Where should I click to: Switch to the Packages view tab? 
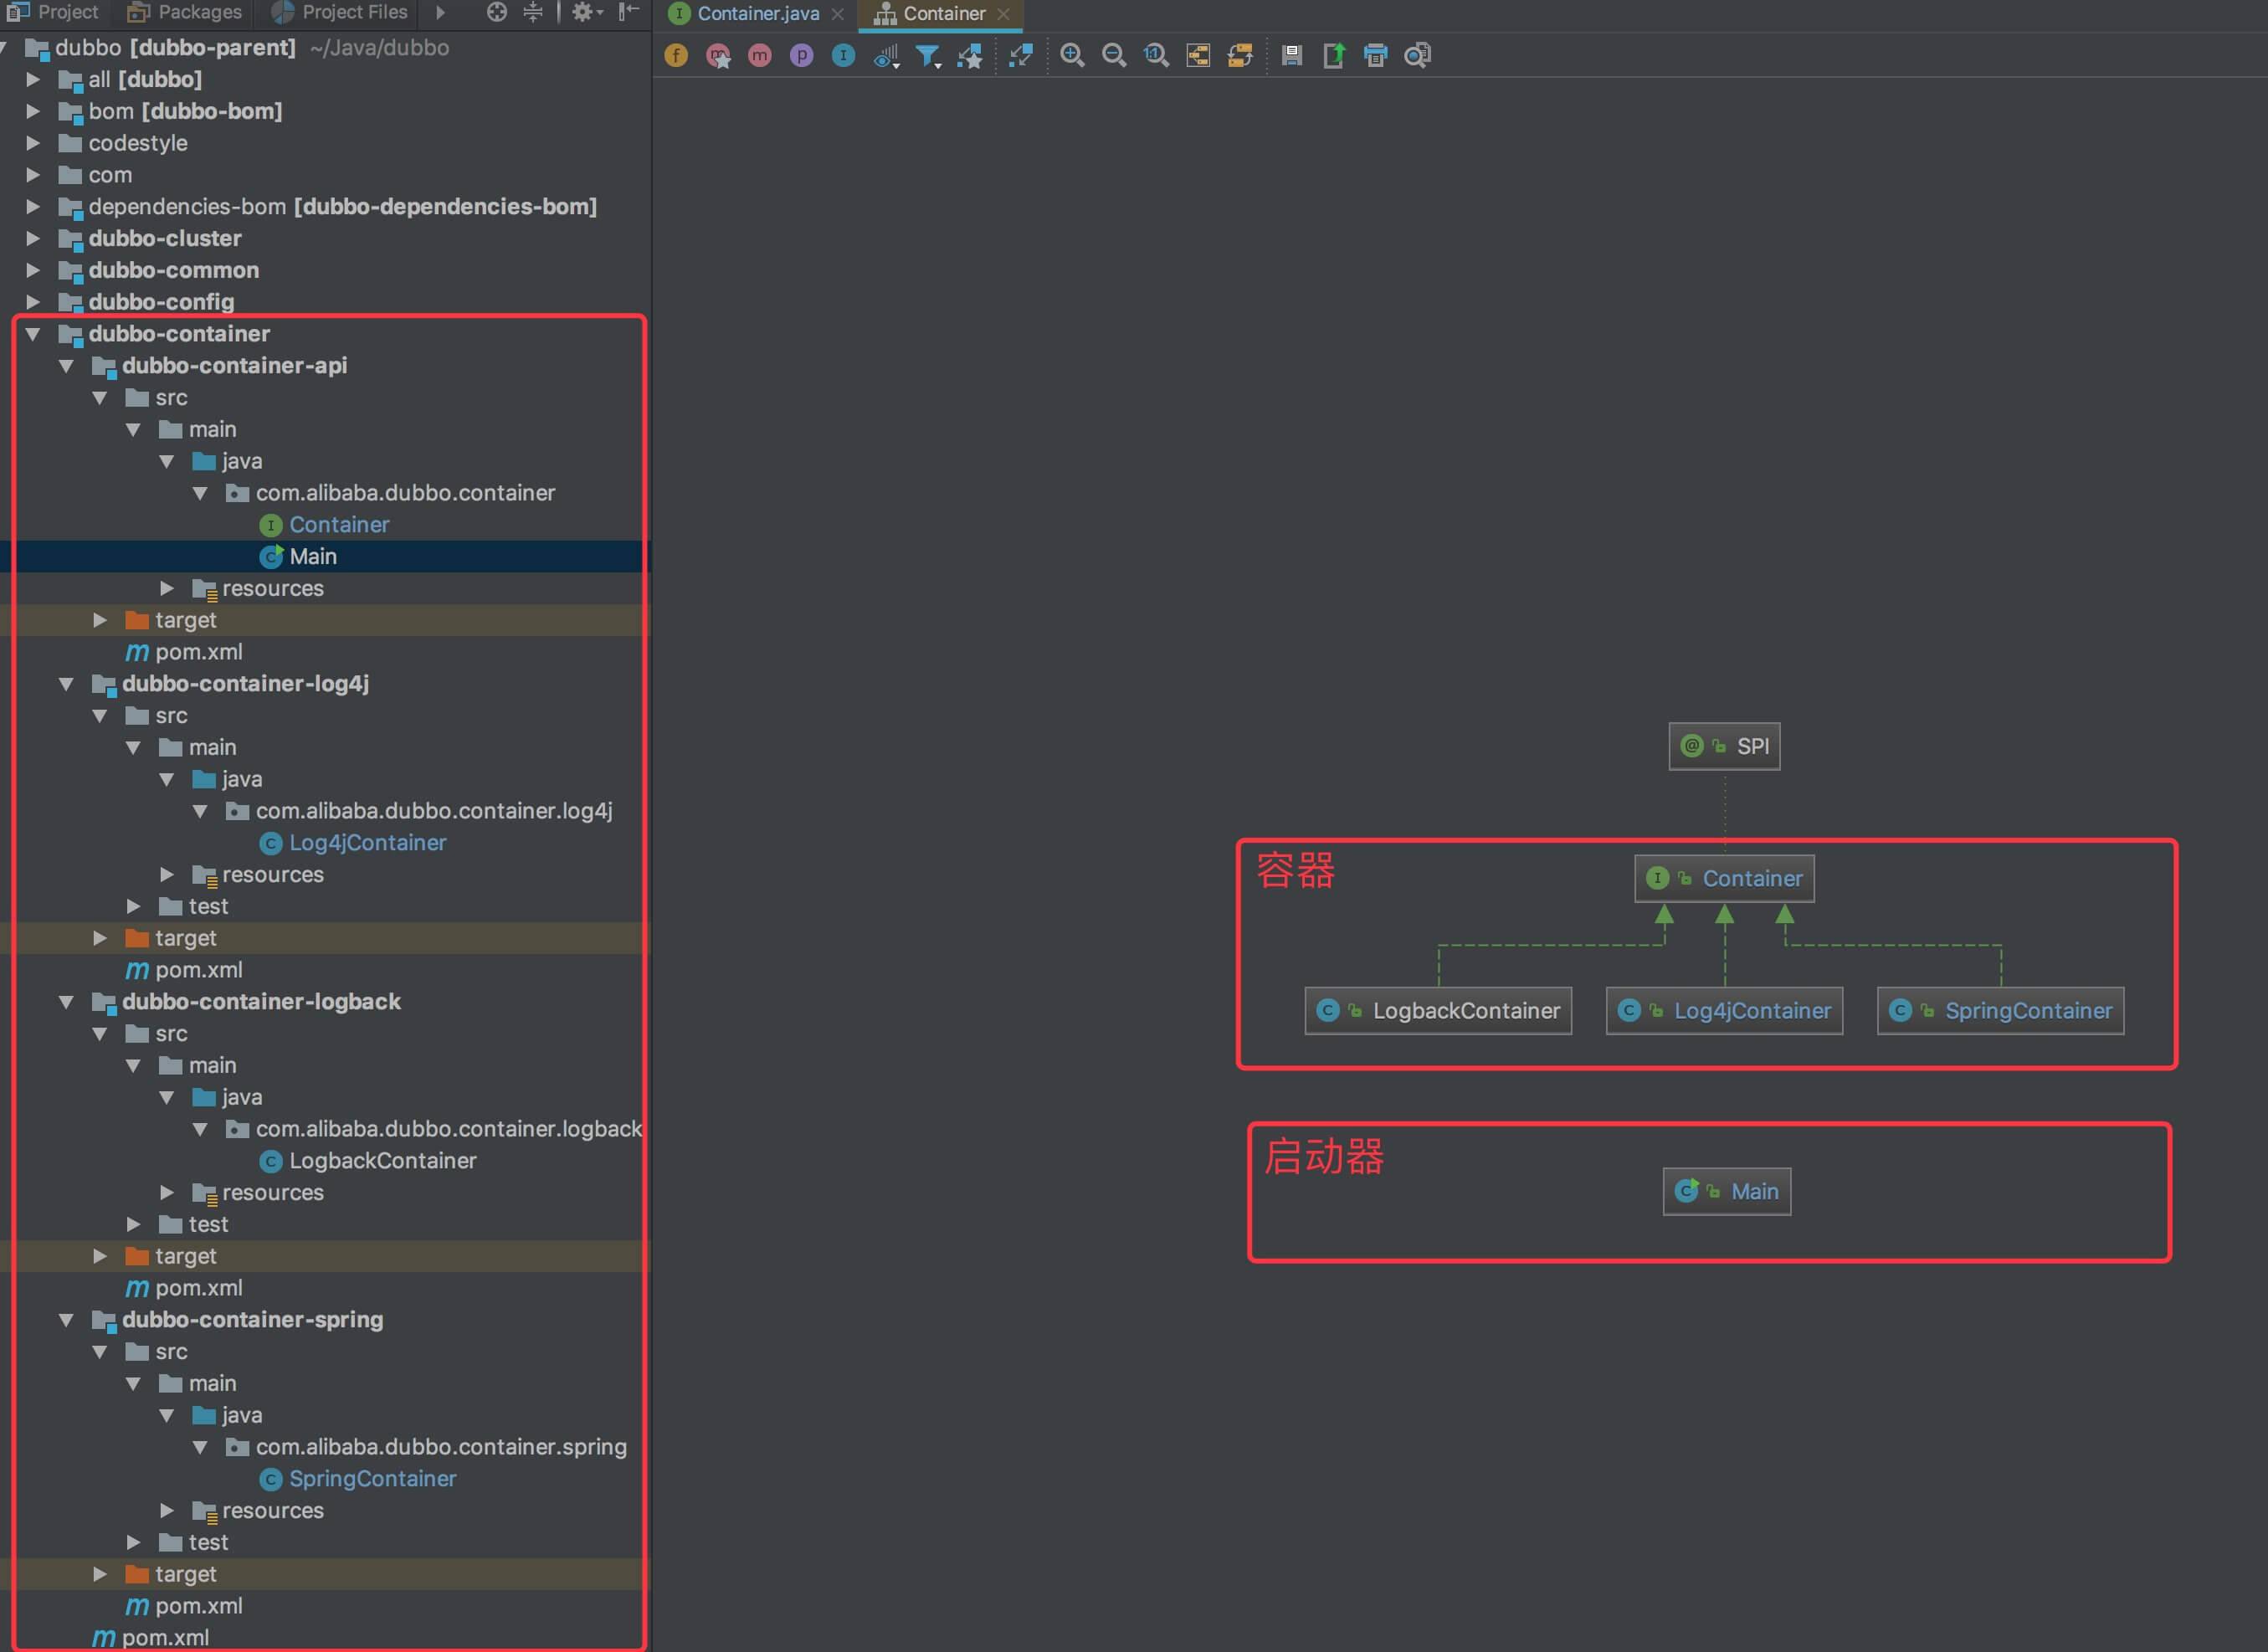click(185, 12)
